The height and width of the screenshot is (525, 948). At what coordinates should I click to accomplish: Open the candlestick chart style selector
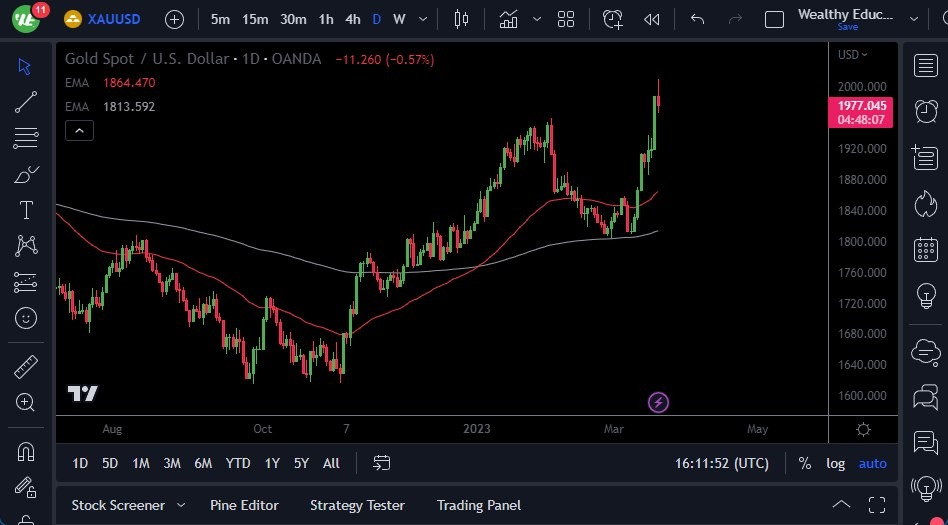coord(461,19)
